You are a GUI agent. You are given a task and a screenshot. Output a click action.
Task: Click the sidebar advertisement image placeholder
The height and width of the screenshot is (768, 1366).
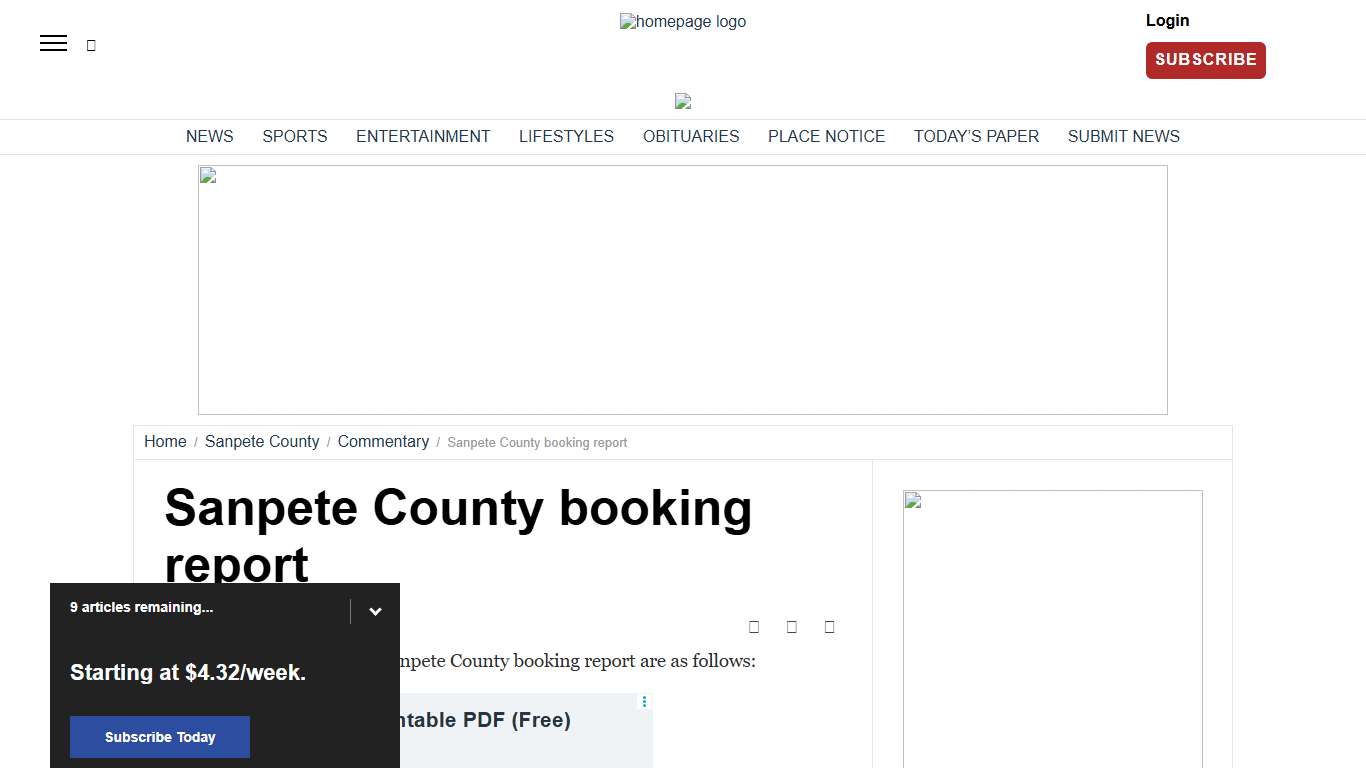[x=1052, y=628]
